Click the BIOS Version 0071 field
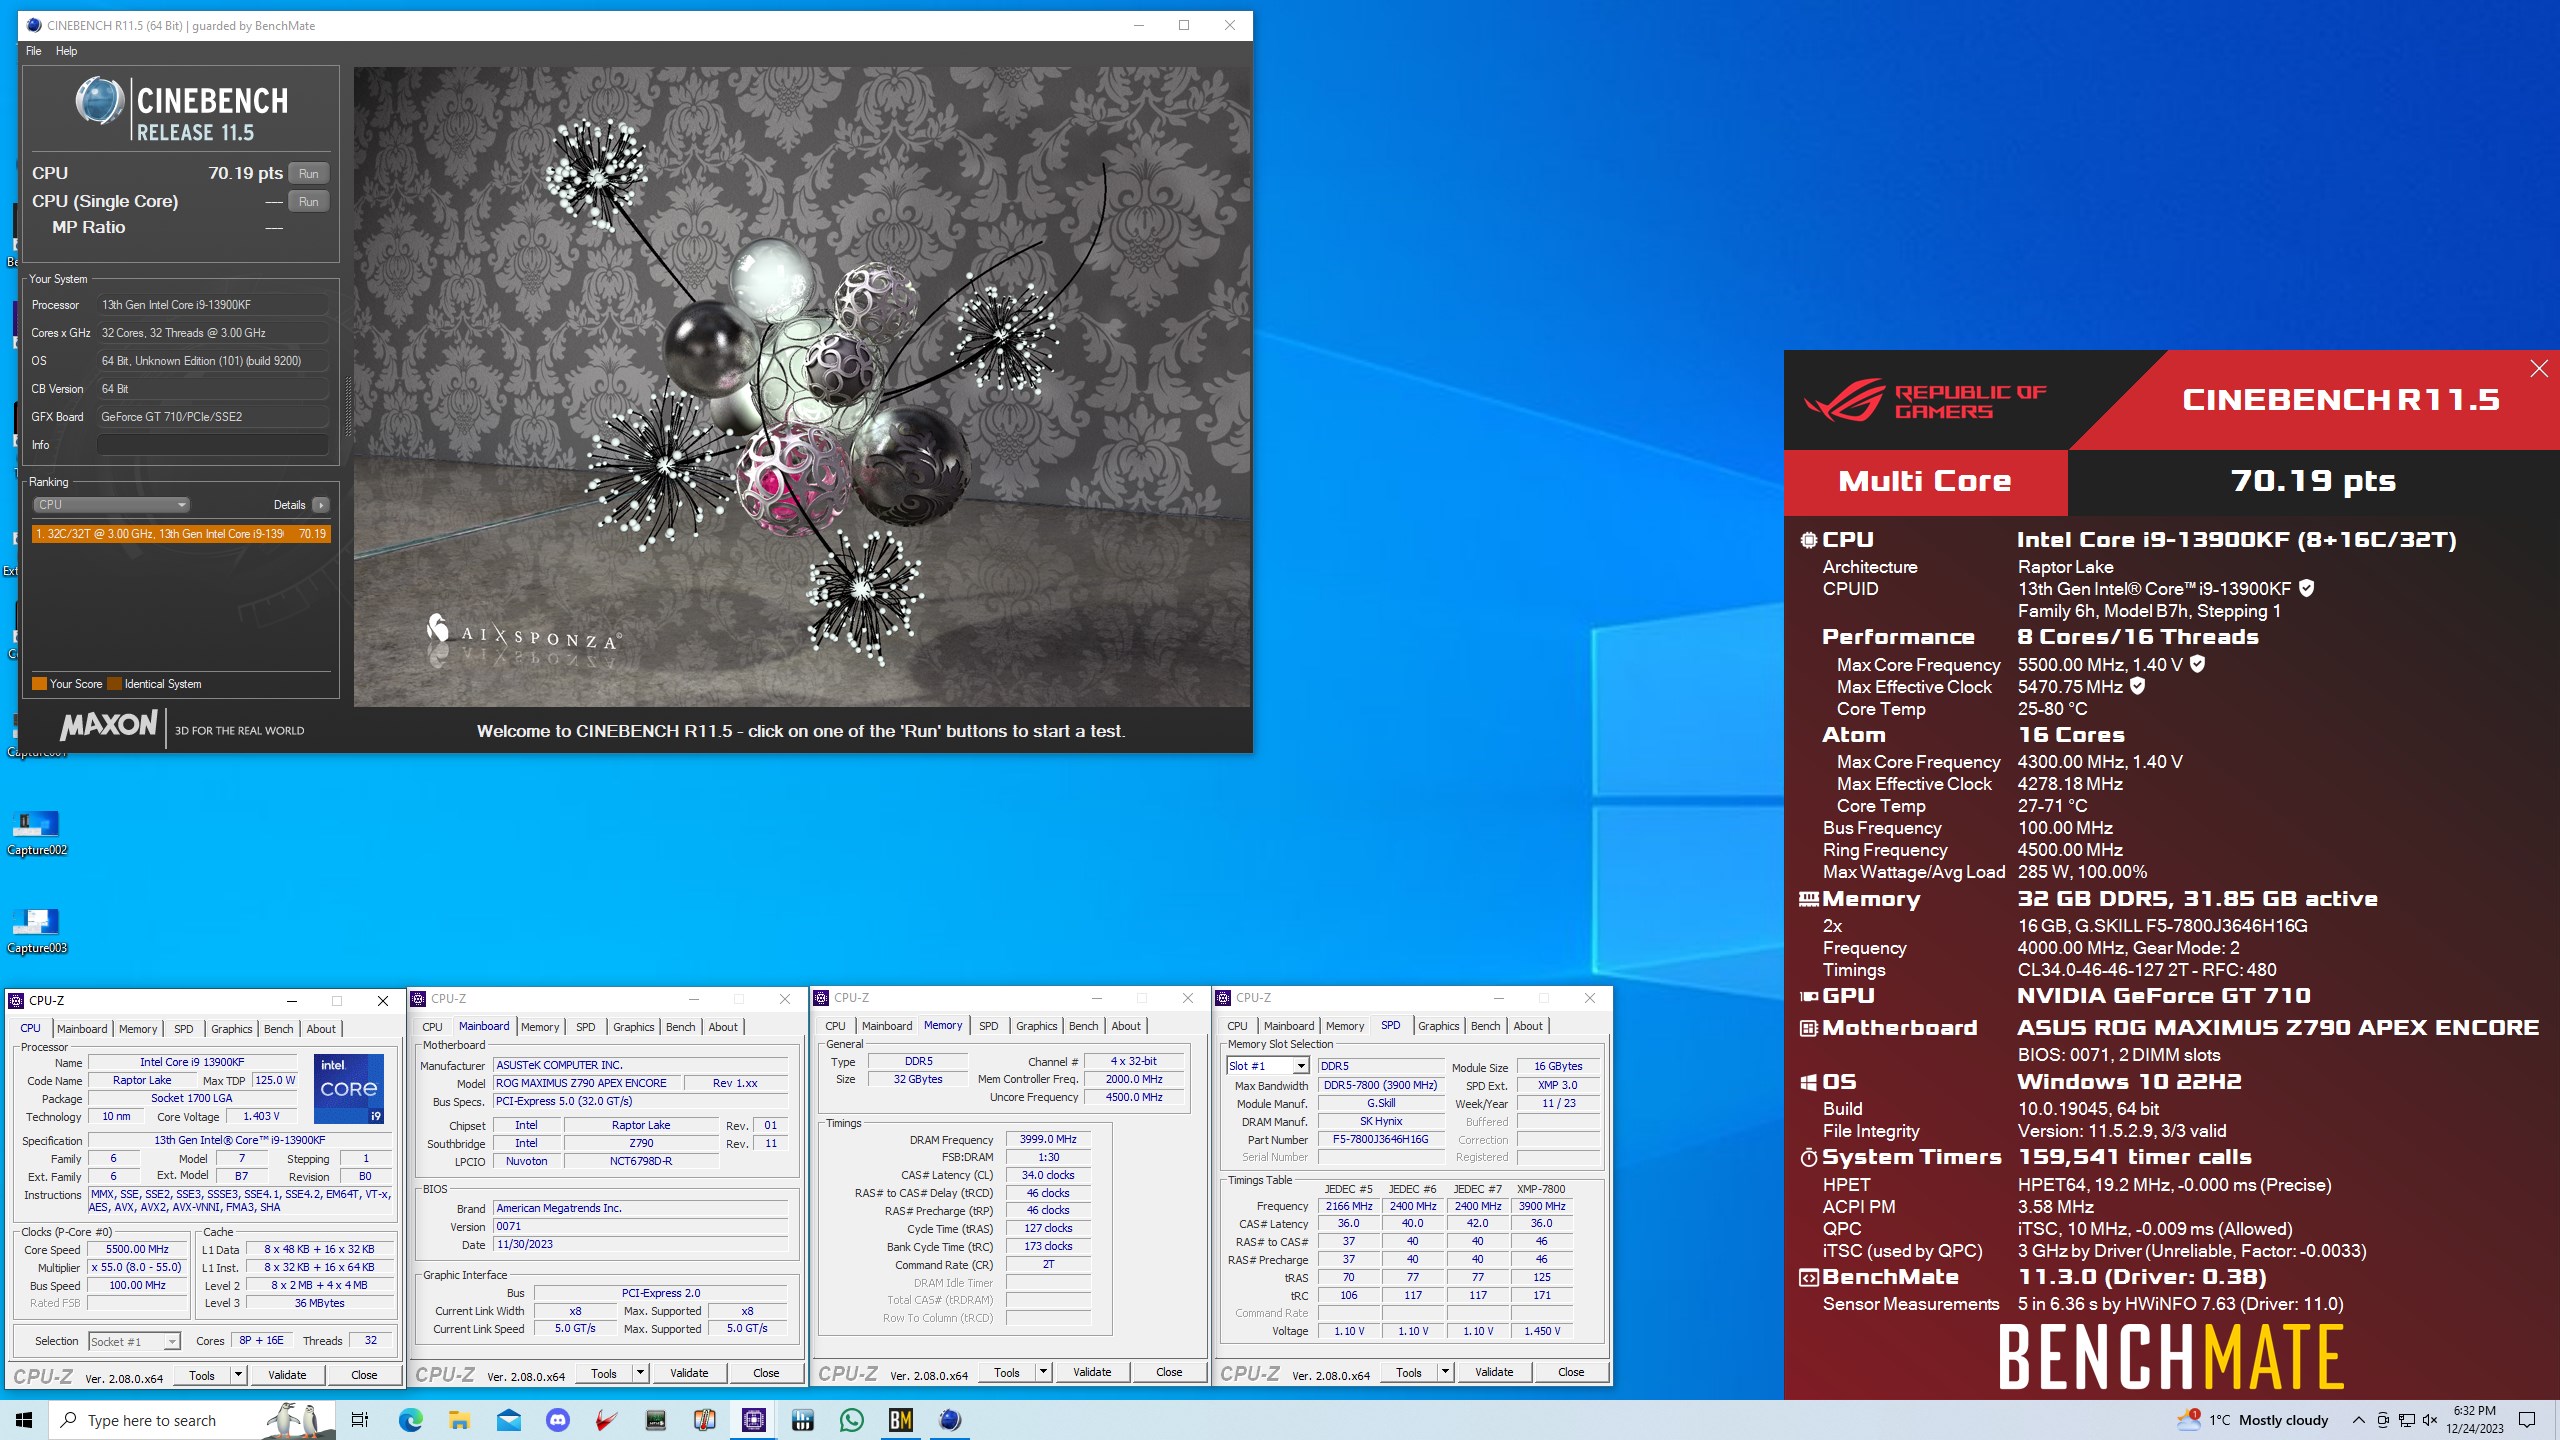The height and width of the screenshot is (1440, 2560). (641, 1227)
